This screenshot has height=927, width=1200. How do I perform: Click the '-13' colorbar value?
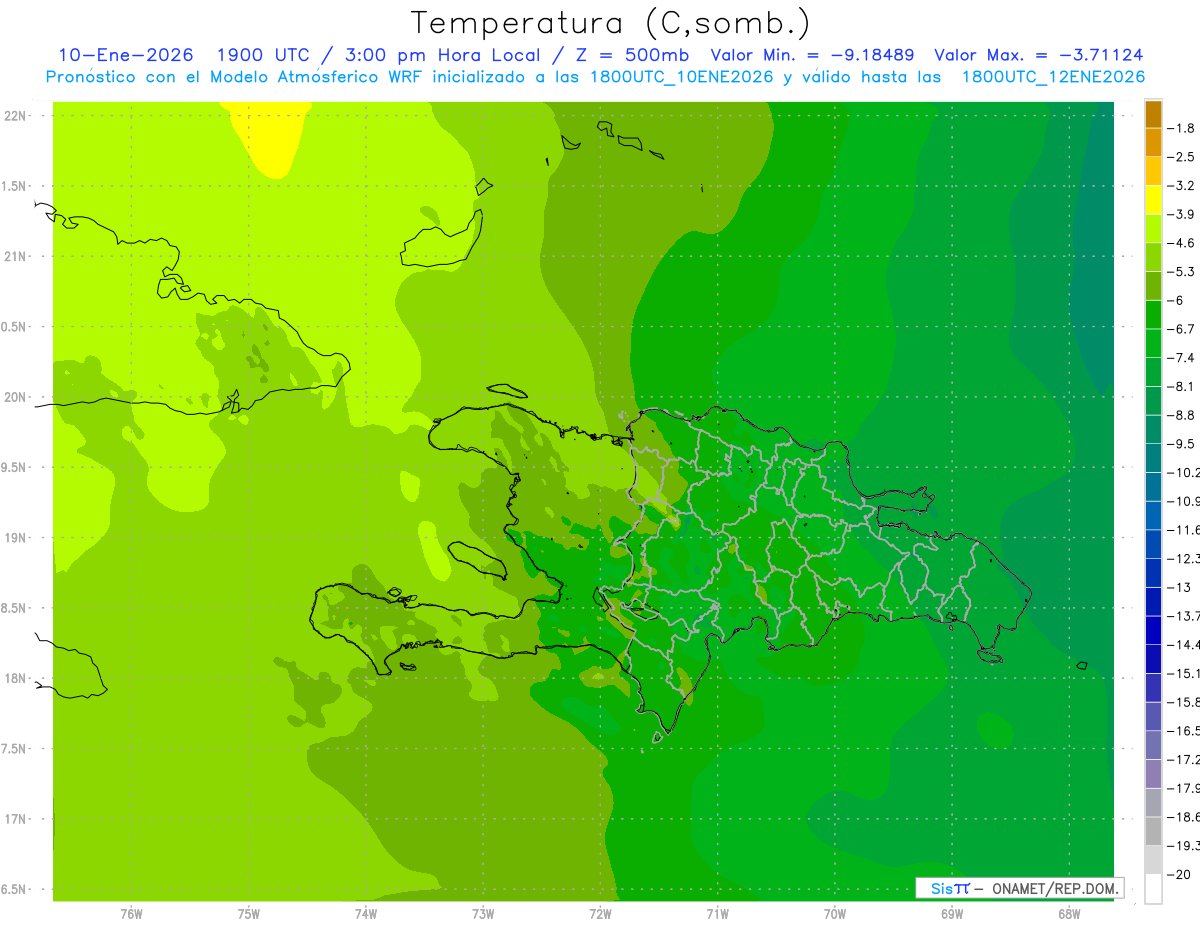[1179, 587]
